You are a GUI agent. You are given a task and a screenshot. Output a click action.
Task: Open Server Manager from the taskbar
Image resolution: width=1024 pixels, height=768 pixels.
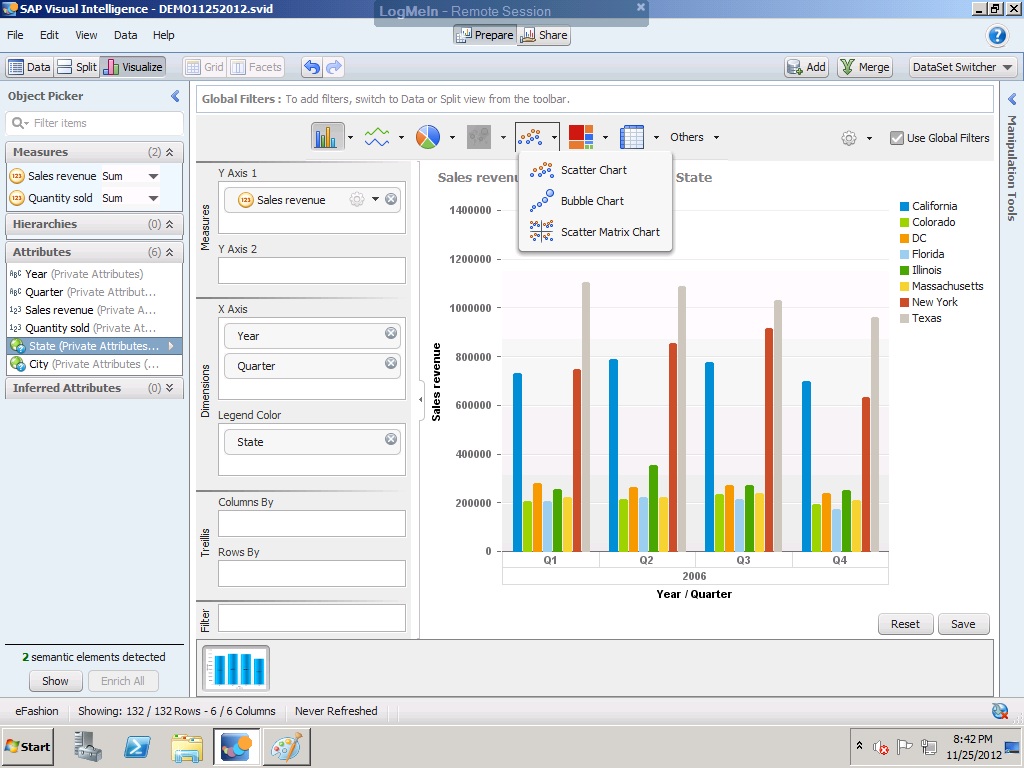click(x=88, y=746)
